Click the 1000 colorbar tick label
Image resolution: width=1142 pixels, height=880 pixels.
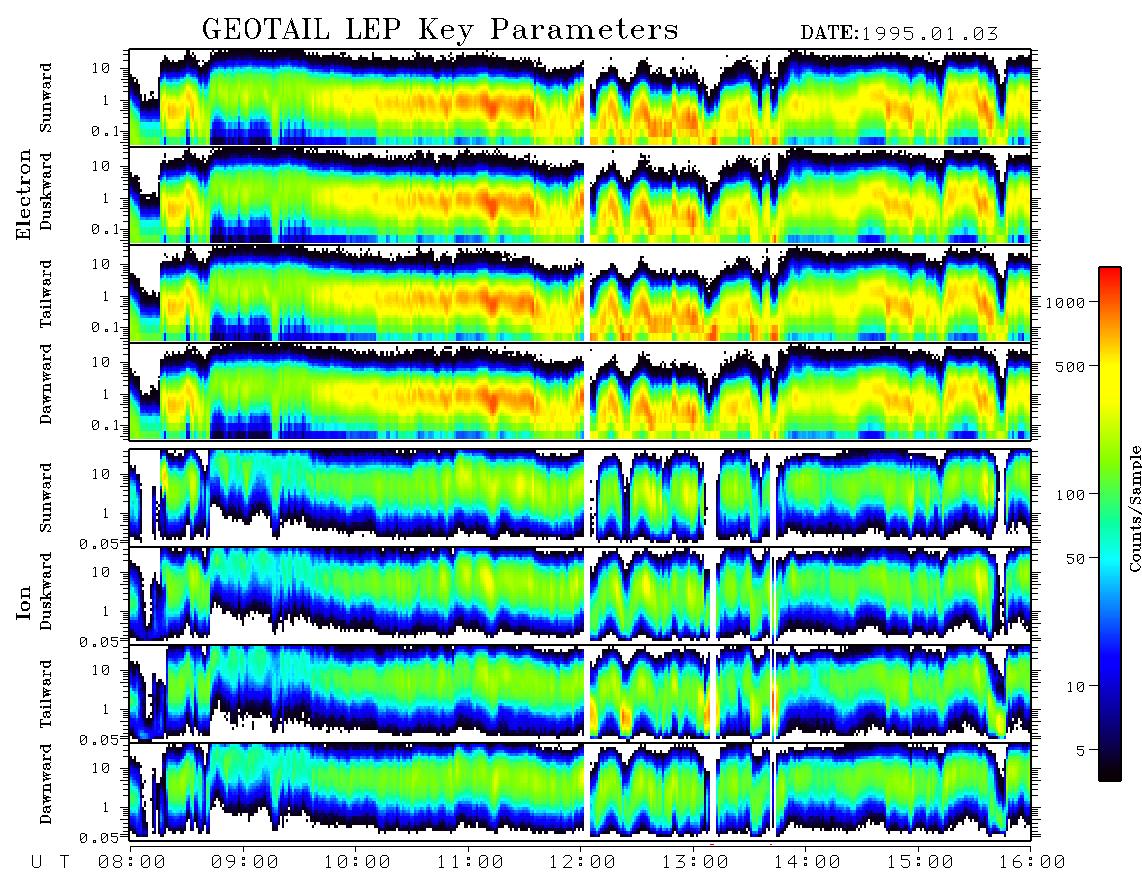pyautogui.click(x=1066, y=302)
